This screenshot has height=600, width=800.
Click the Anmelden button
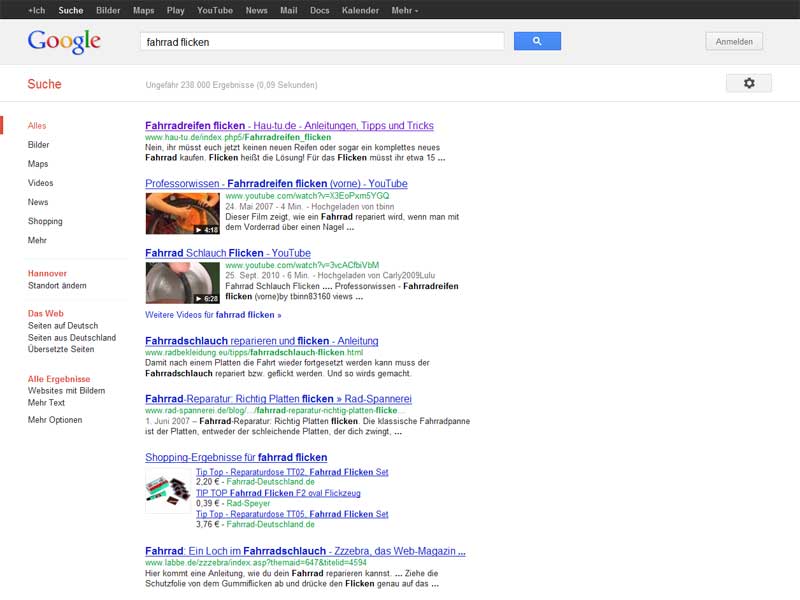click(734, 41)
